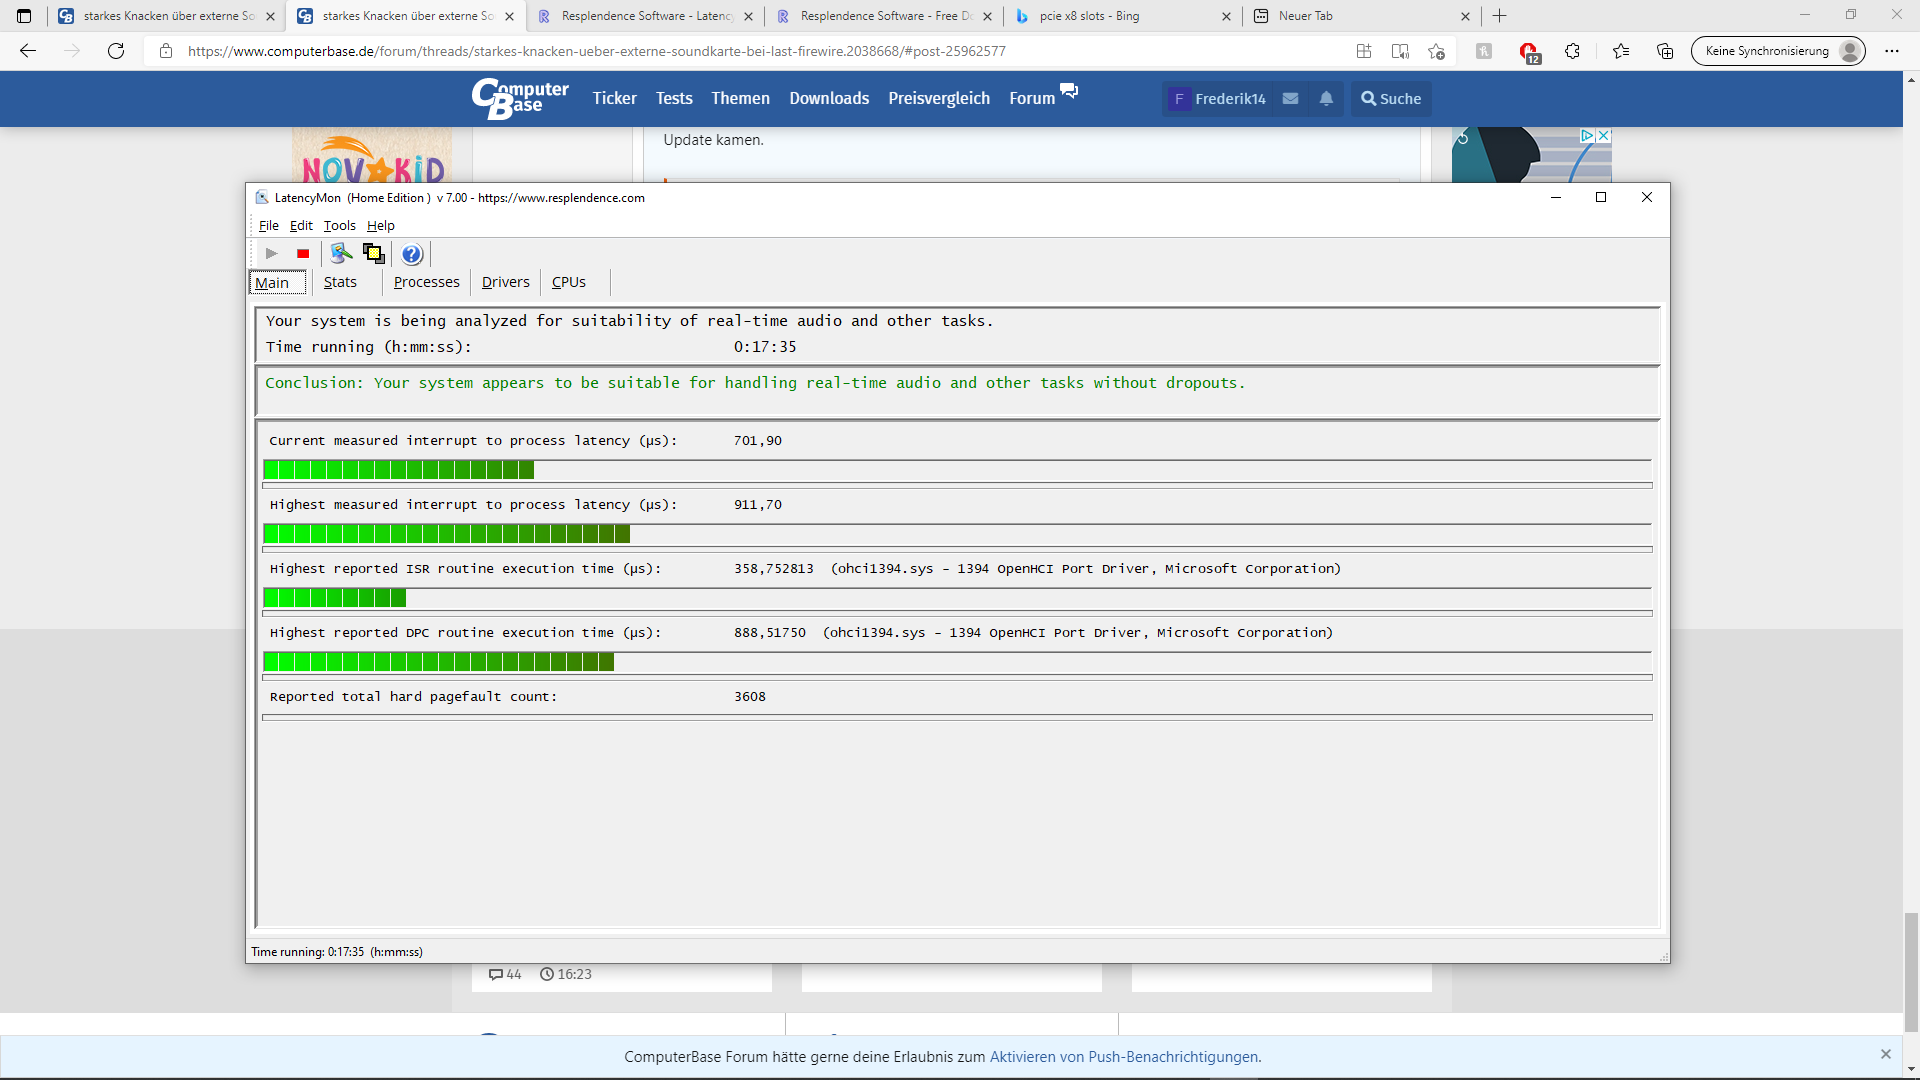This screenshot has height=1080, width=1920.
Task: Switch to the Drivers tab
Action: [x=505, y=283]
